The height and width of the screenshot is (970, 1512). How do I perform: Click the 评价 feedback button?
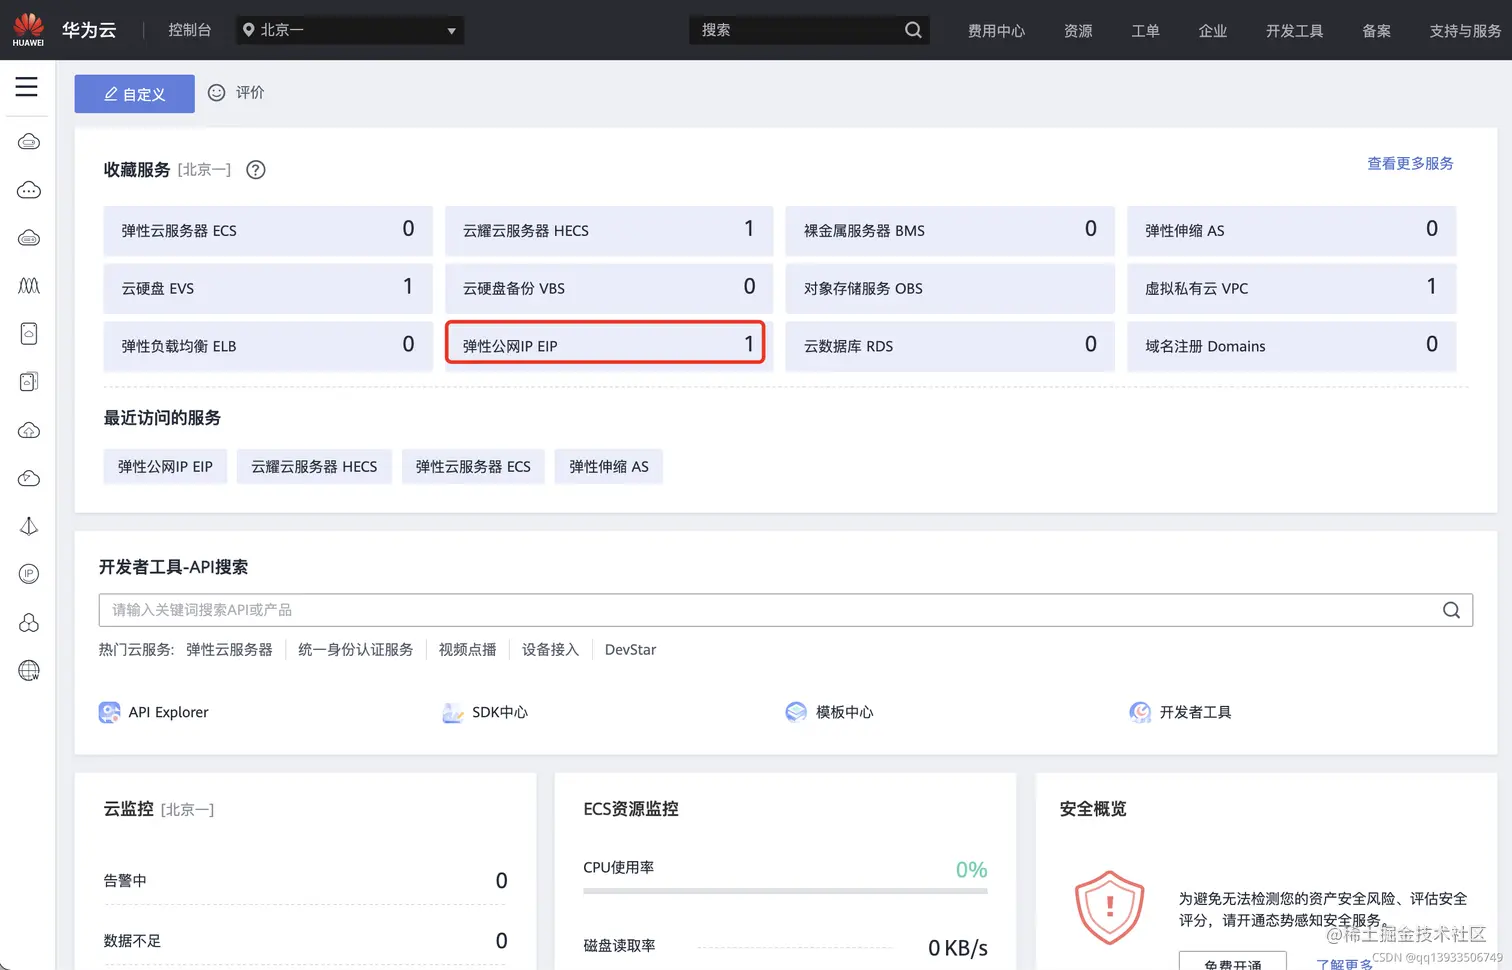236,92
